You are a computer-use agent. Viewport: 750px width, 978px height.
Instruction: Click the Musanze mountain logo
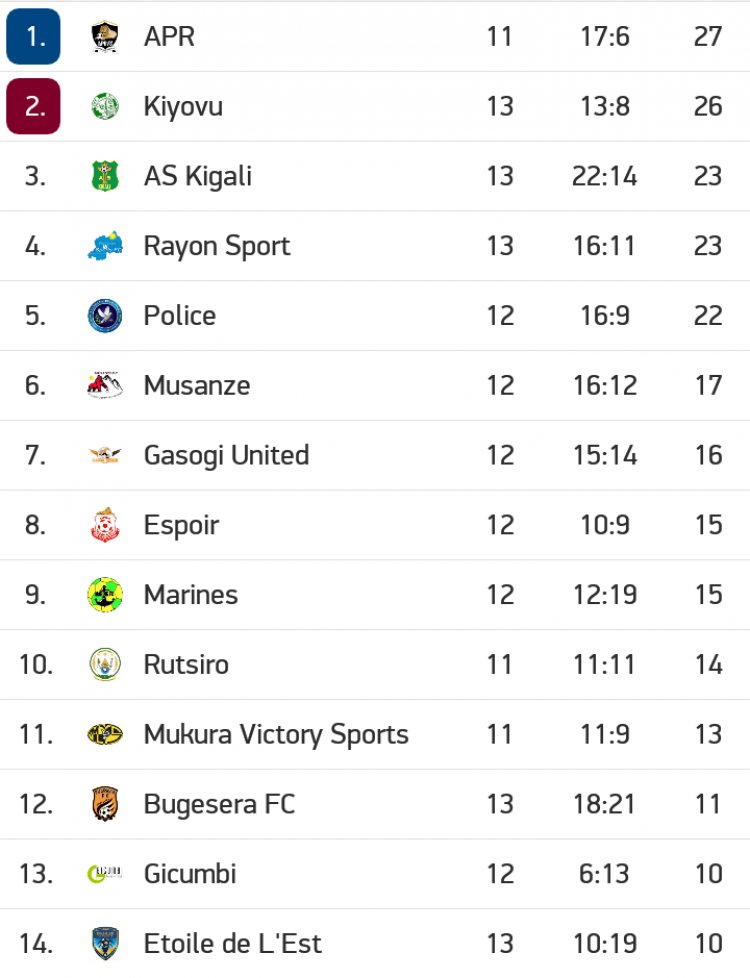pyautogui.click(x=105, y=385)
